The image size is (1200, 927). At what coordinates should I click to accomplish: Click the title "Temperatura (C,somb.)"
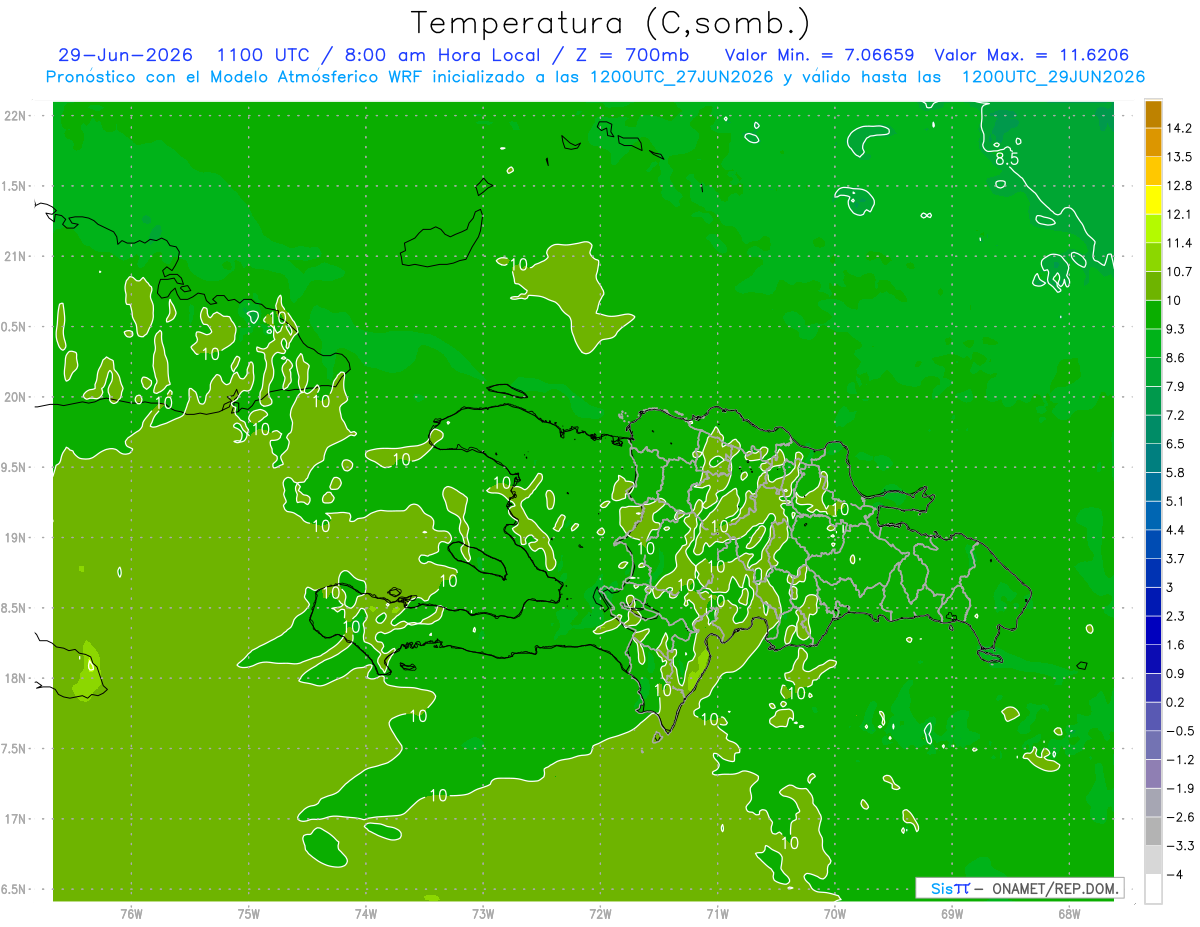611,23
